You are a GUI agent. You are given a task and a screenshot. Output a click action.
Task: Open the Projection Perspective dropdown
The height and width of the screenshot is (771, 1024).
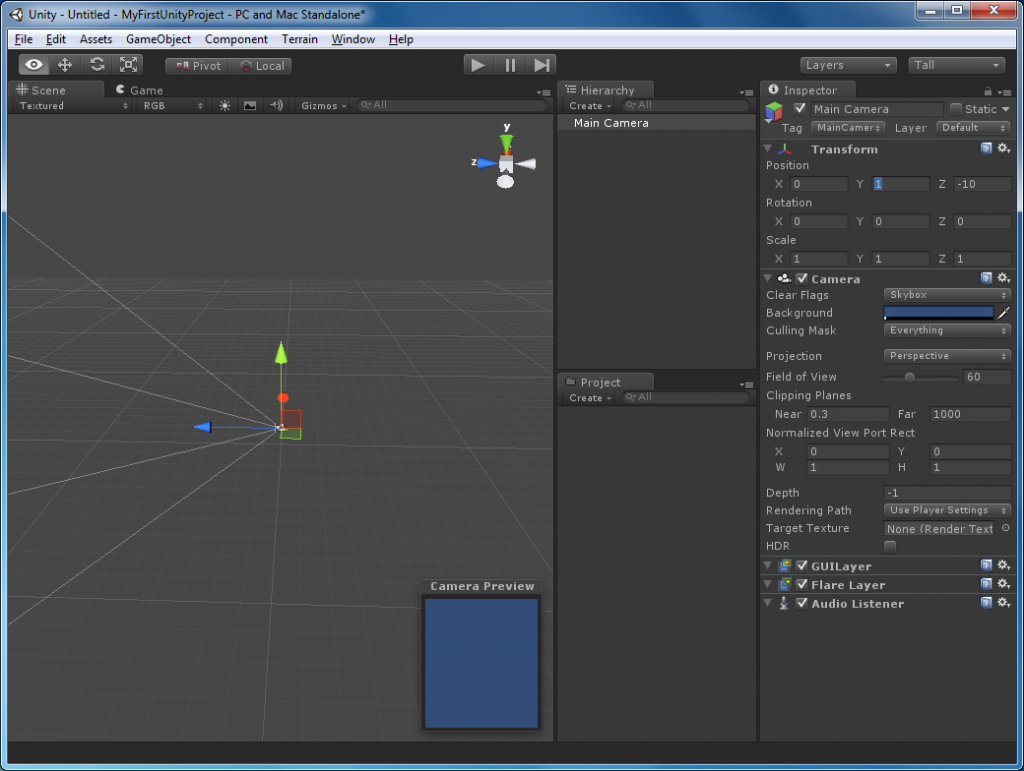click(x=947, y=356)
